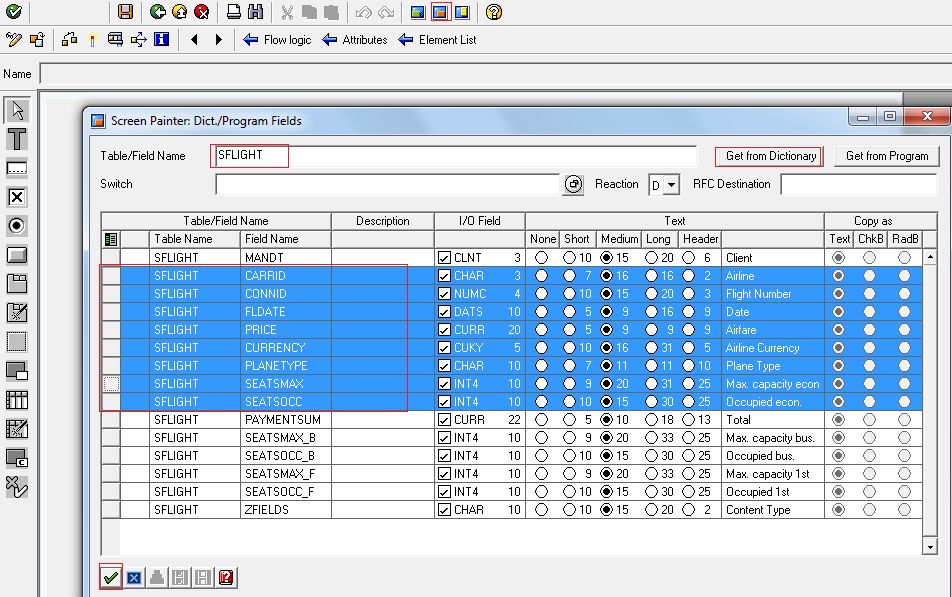This screenshot has width=952, height=597.
Task: Select the Text tool from the element palette
Action: [x=16, y=138]
